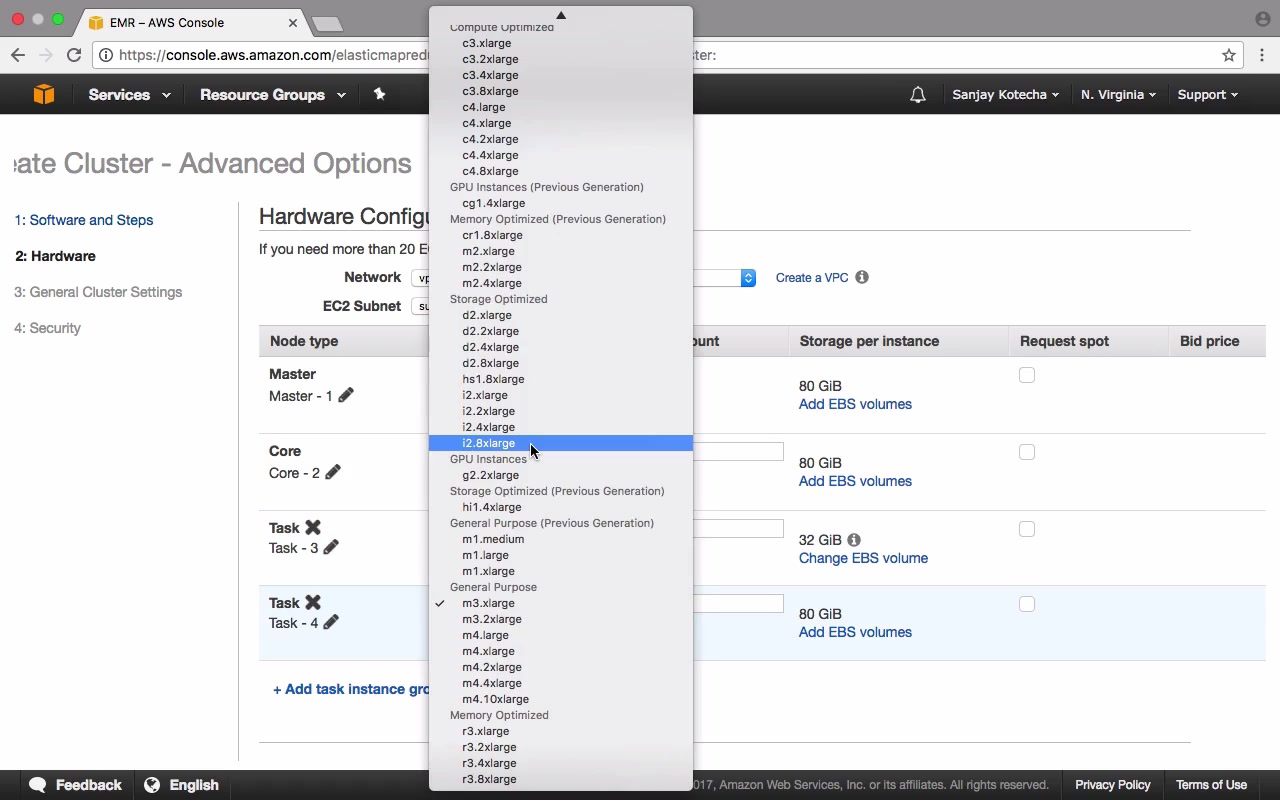This screenshot has height=800, width=1280.
Task: Choose d2.2xlarge storage optimized instance
Action: tap(561, 331)
